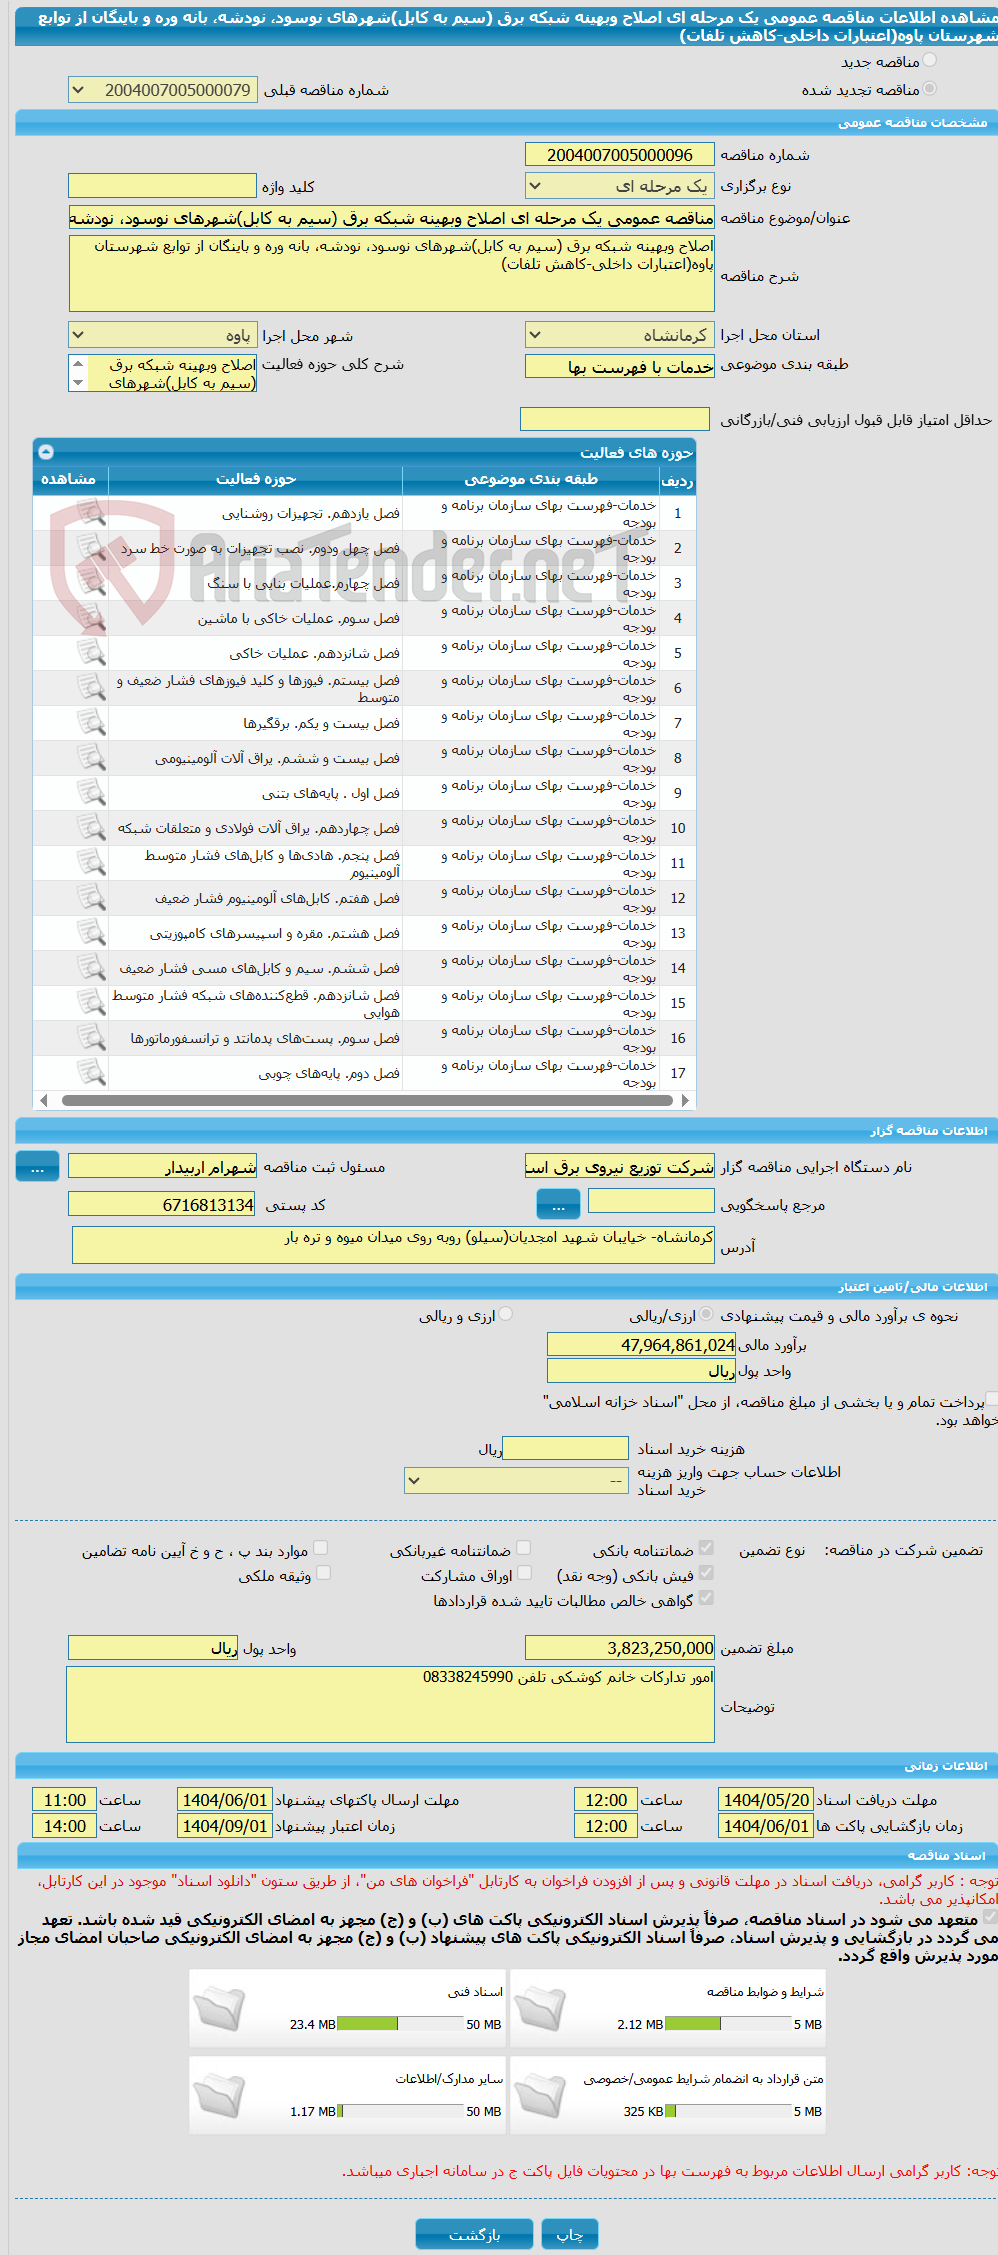Screen dimensions: 998x2255
Task: Open the متن قرارداد folder icon
Action: pos(540,2096)
